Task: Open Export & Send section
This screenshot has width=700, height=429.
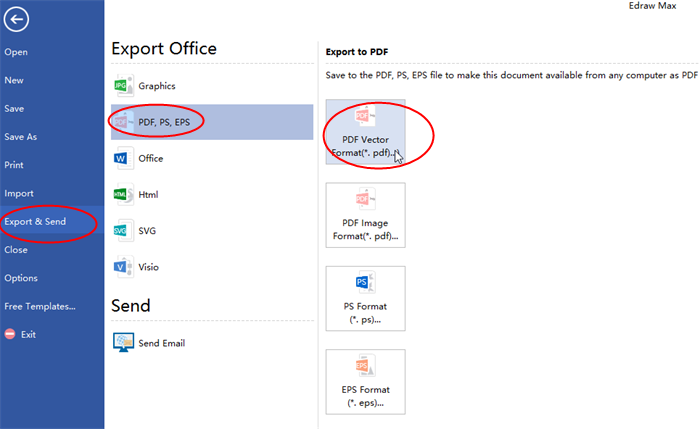Action: click(52, 221)
